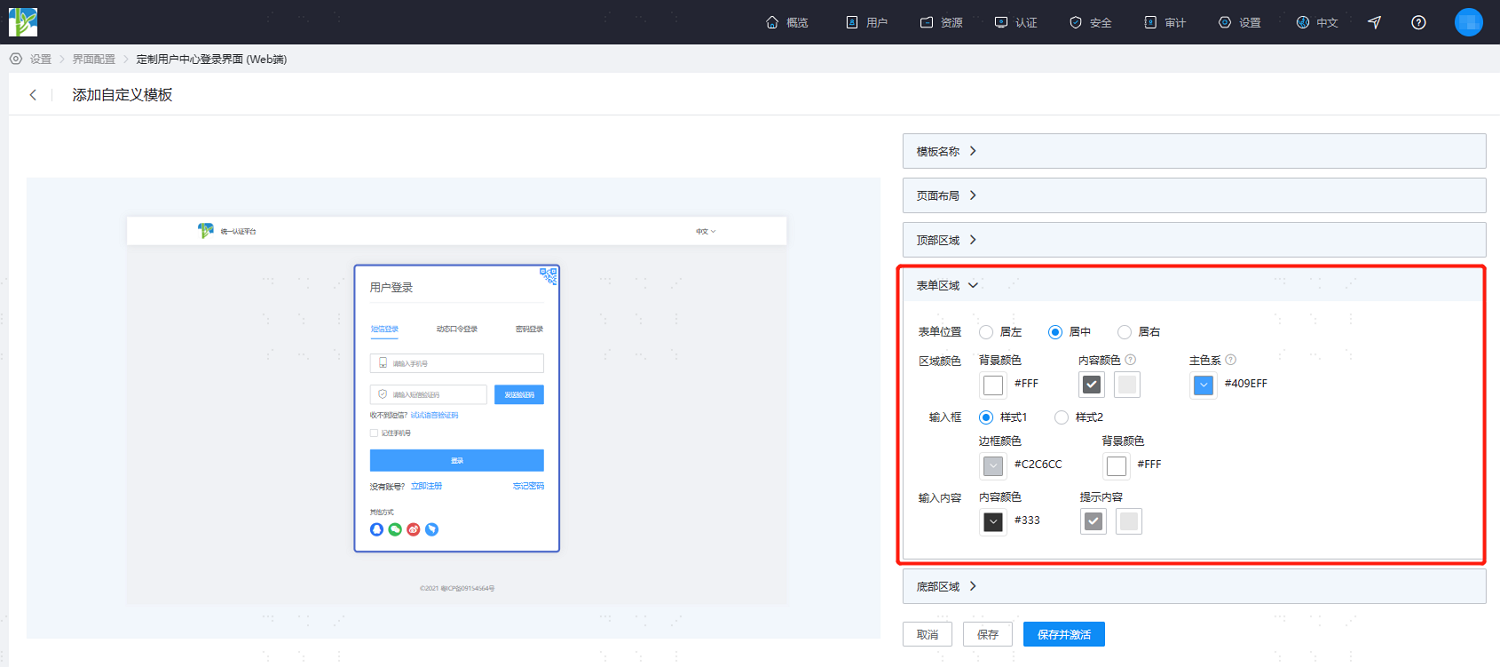Expand the 模板名称 section
This screenshot has width=1500, height=667.
click(x=1194, y=151)
